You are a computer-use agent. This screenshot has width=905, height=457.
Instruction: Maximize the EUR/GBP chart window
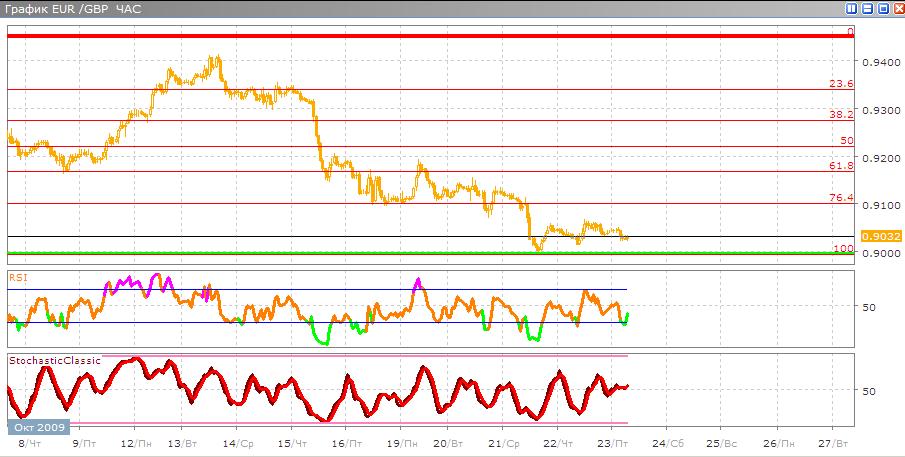tap(882, 9)
